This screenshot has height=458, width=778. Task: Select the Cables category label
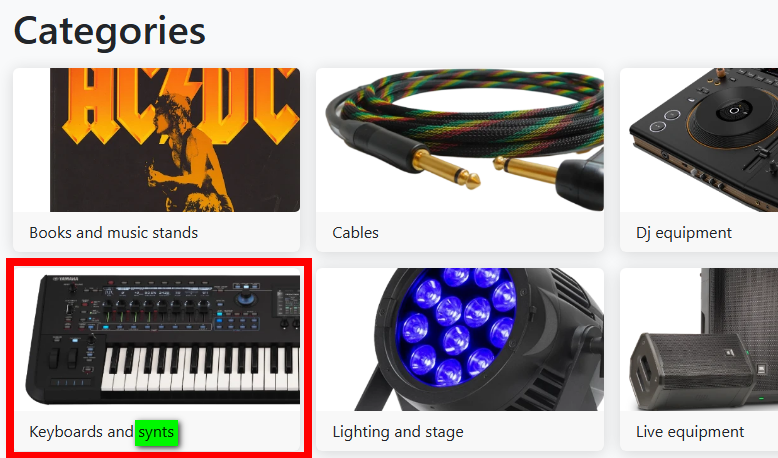355,232
